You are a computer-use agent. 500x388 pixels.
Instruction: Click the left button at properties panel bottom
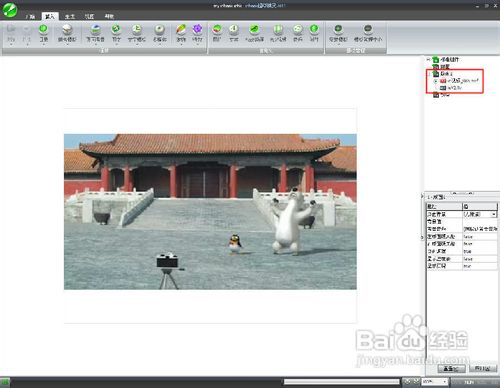[451, 369]
